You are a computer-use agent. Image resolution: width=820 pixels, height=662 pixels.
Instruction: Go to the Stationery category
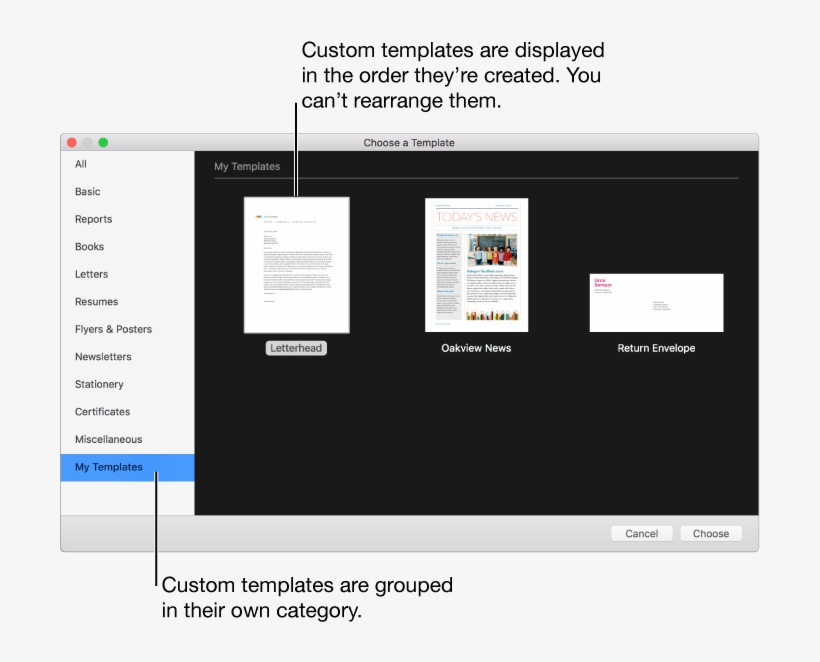click(x=99, y=384)
